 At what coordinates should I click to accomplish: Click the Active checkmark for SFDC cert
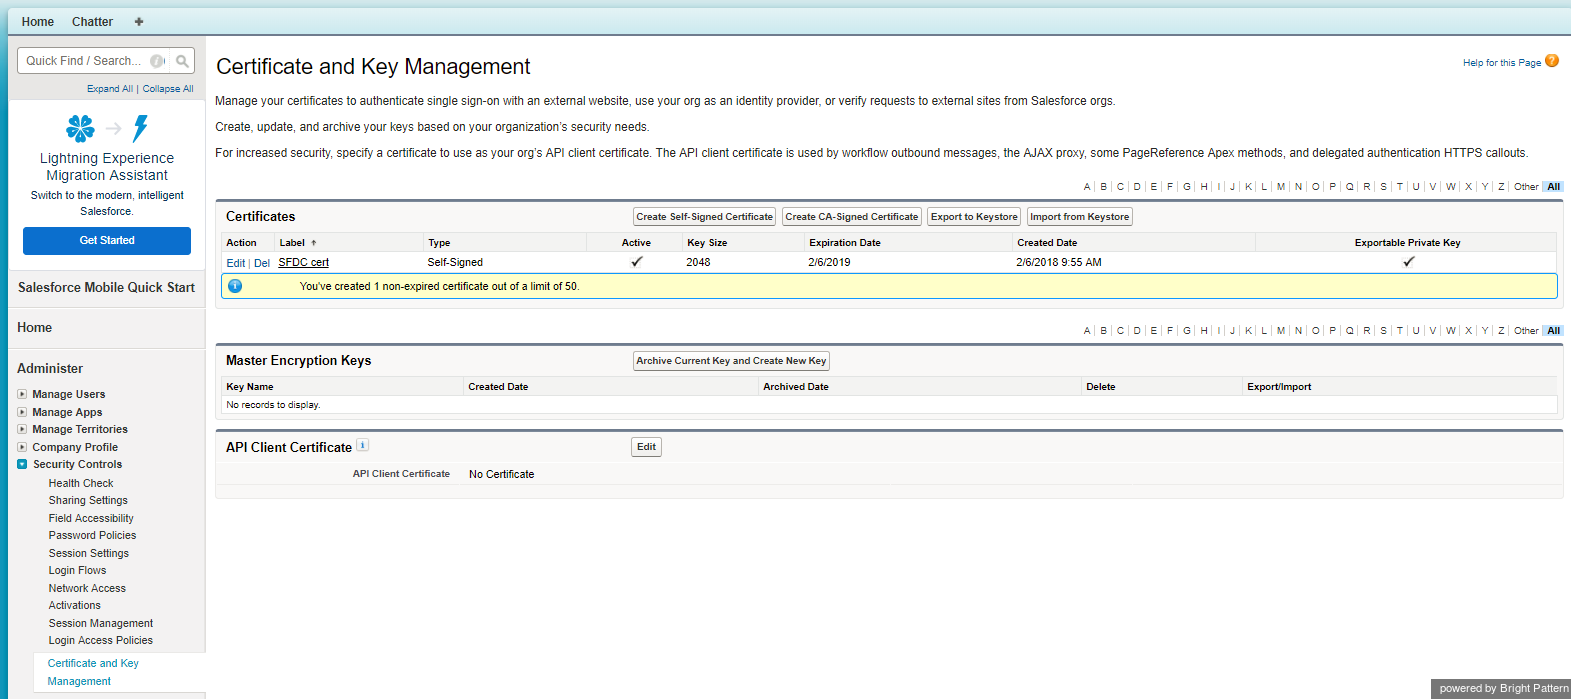click(636, 262)
